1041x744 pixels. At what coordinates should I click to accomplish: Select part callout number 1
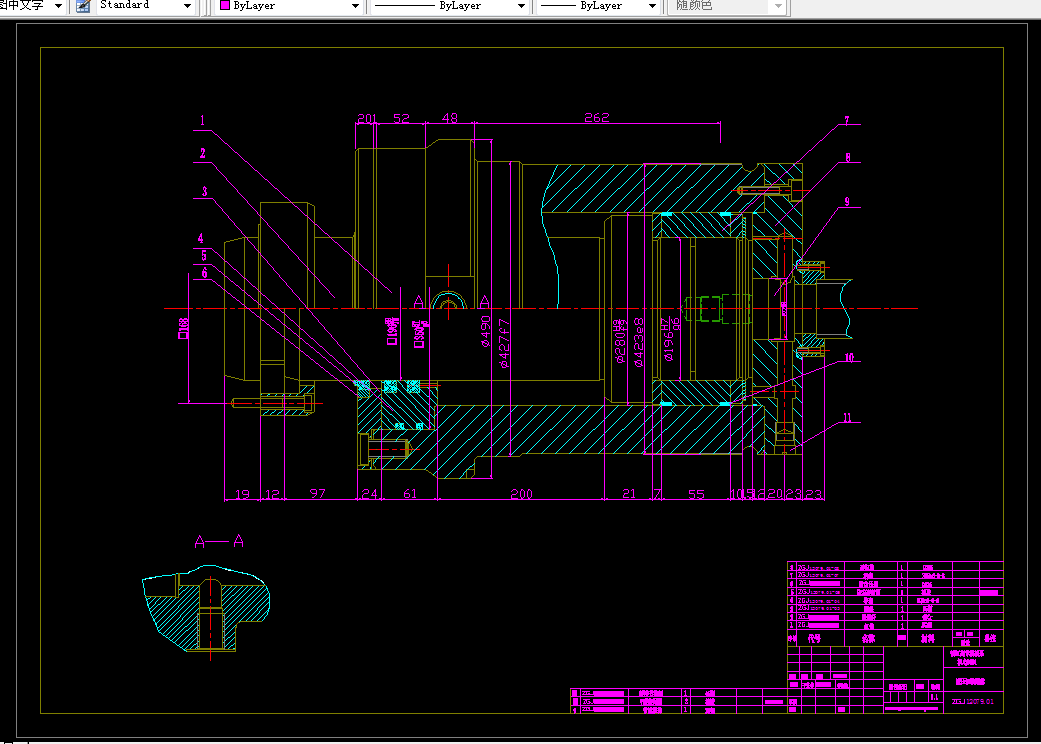[202, 121]
